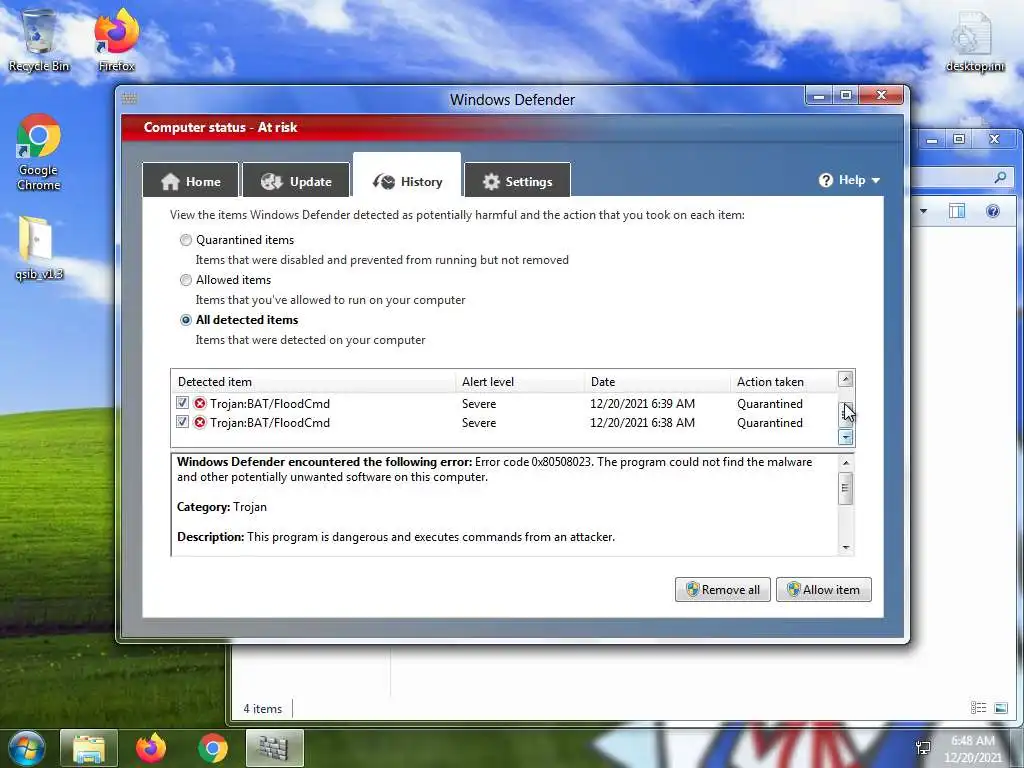This screenshot has width=1024, height=768.
Task: Click the Quarantined action of 6:38 AM row
Action: (770, 423)
